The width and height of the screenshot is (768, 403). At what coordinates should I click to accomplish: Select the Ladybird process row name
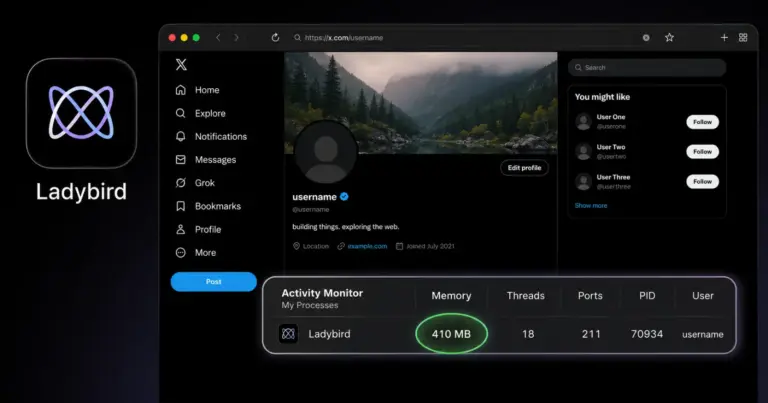[329, 334]
